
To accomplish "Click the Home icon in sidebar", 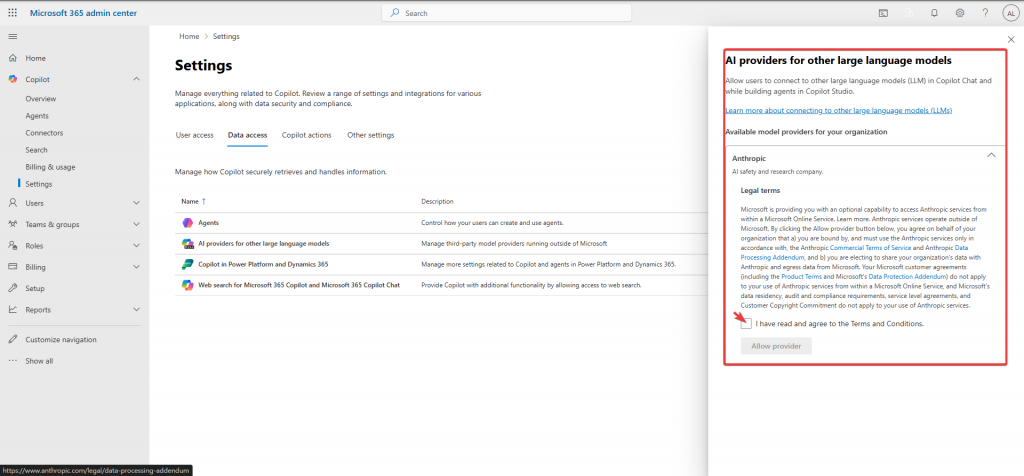I will (12, 58).
